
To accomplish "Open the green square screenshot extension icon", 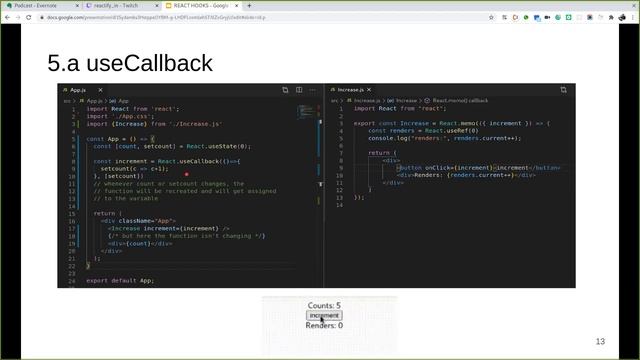I will coord(569,18).
